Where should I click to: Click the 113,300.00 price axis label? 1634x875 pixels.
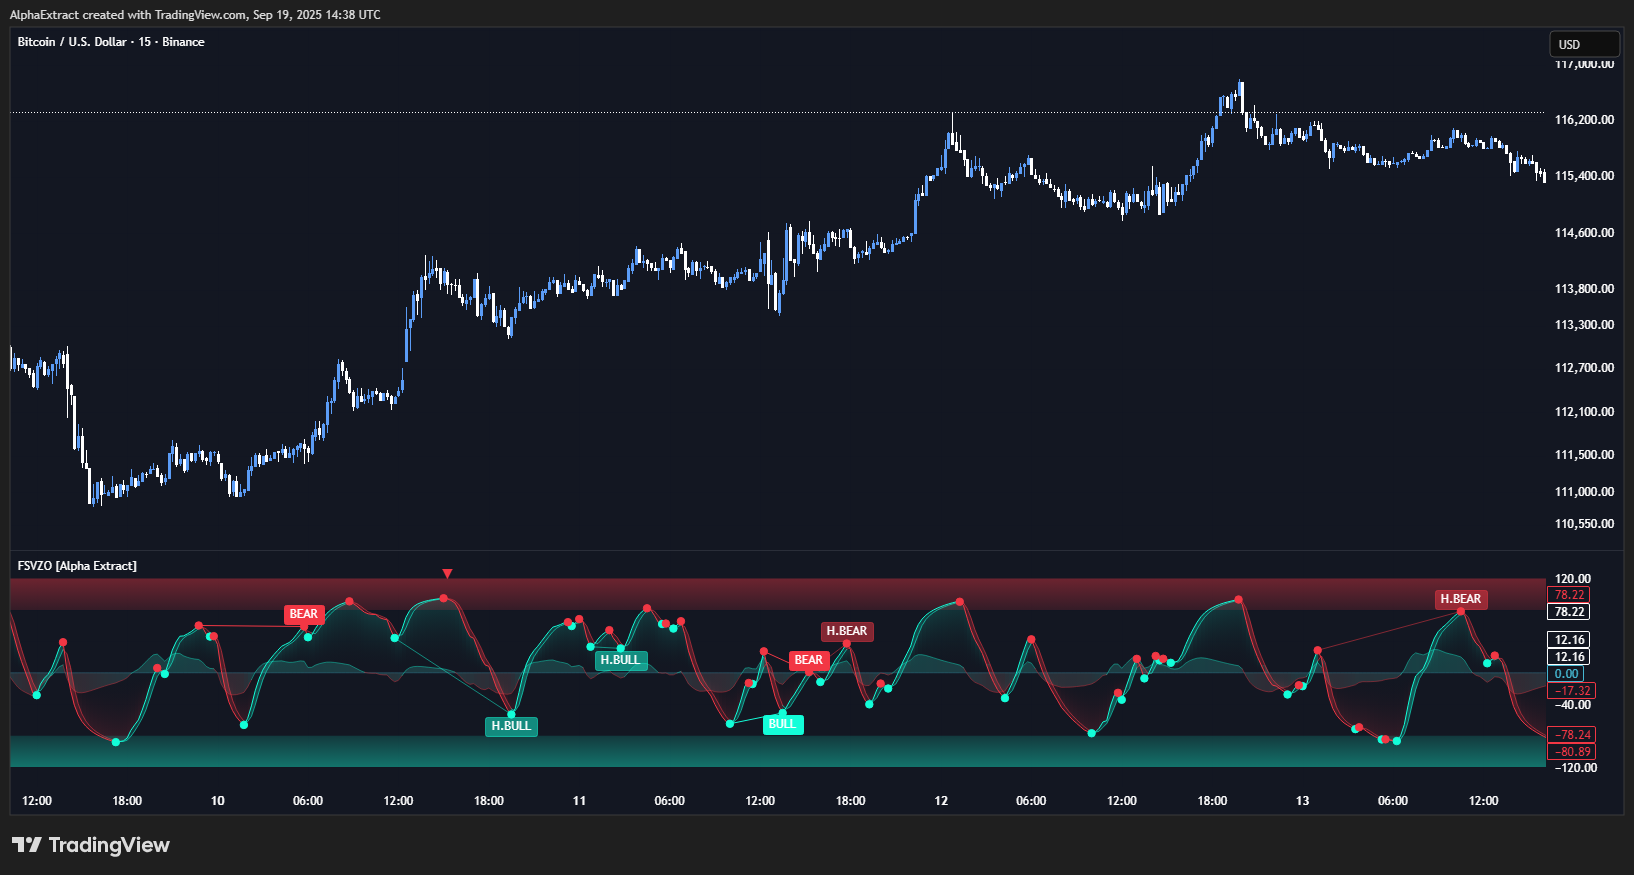point(1584,325)
